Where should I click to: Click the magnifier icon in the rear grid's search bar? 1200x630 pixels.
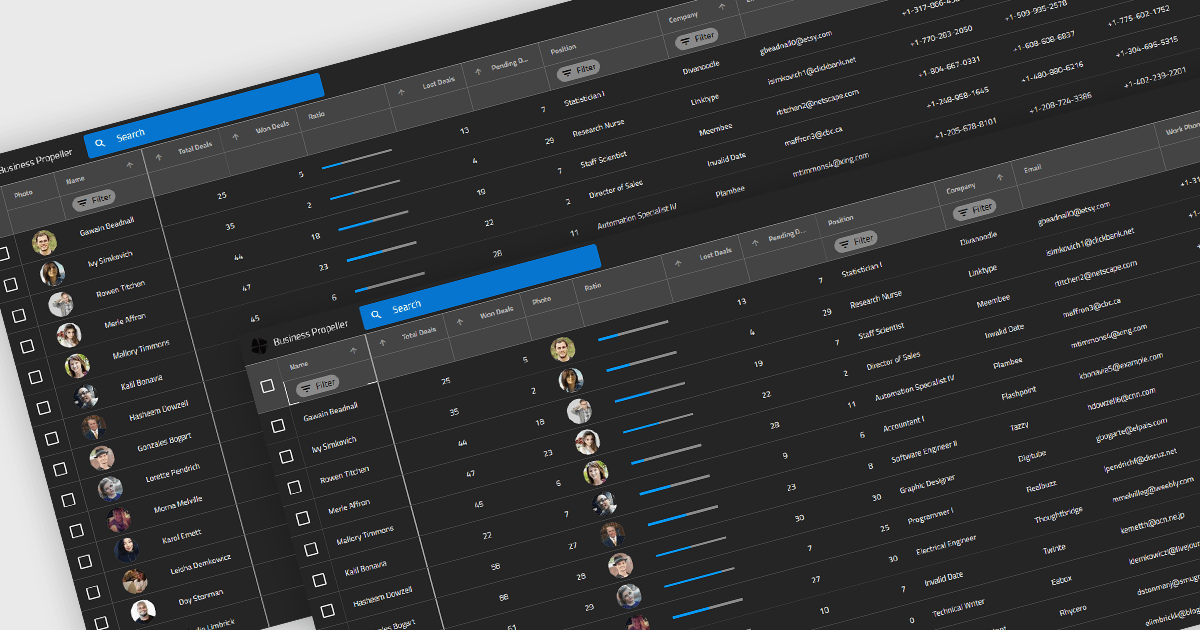click(99, 142)
